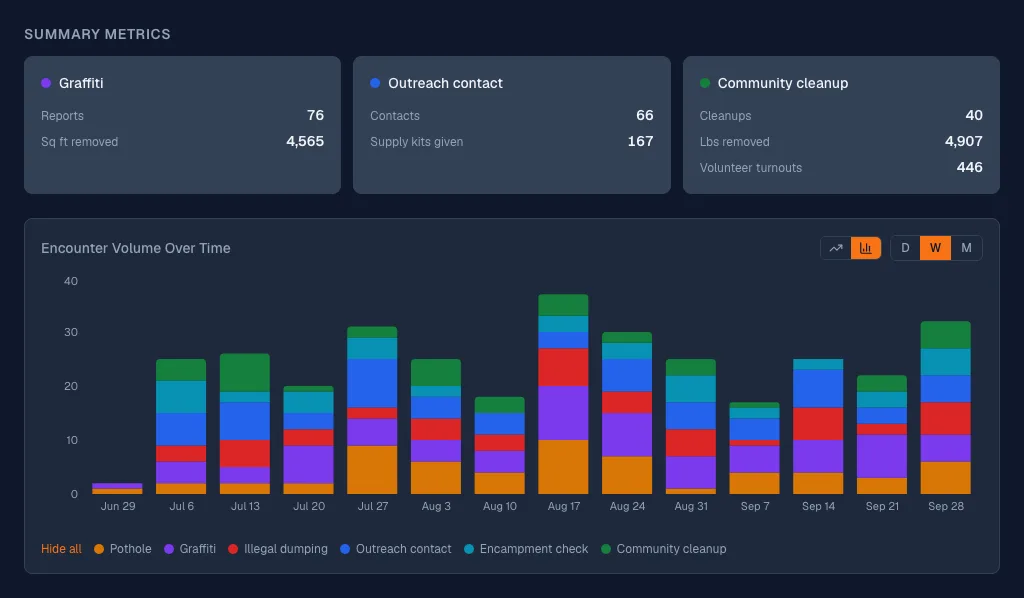Toggle Outreach contact series in legend

click(396, 549)
